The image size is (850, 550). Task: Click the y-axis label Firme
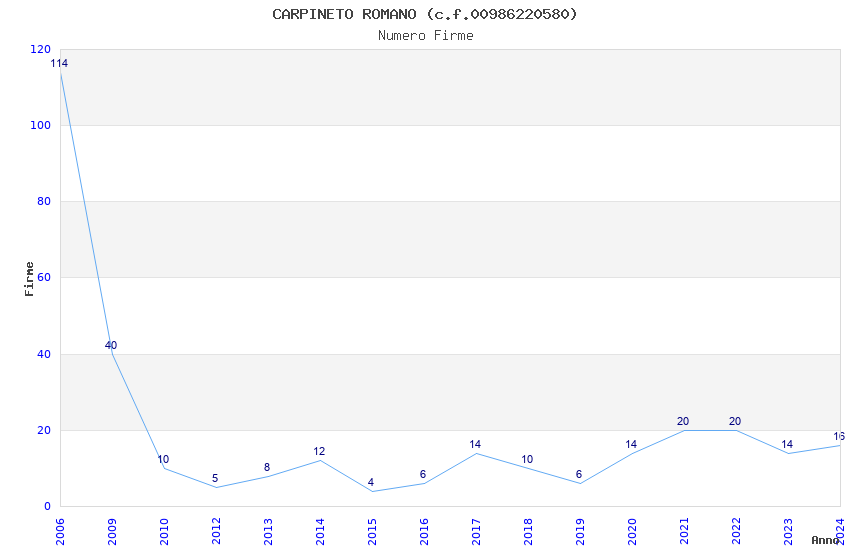(29, 279)
